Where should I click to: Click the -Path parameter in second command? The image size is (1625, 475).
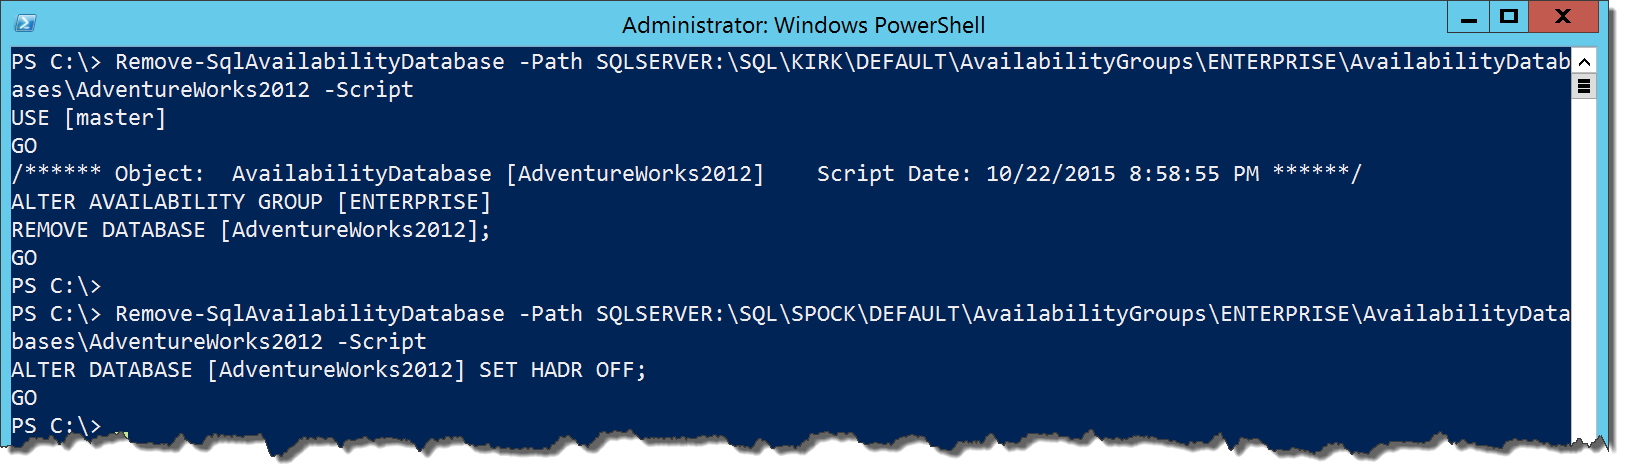pyautogui.click(x=550, y=314)
